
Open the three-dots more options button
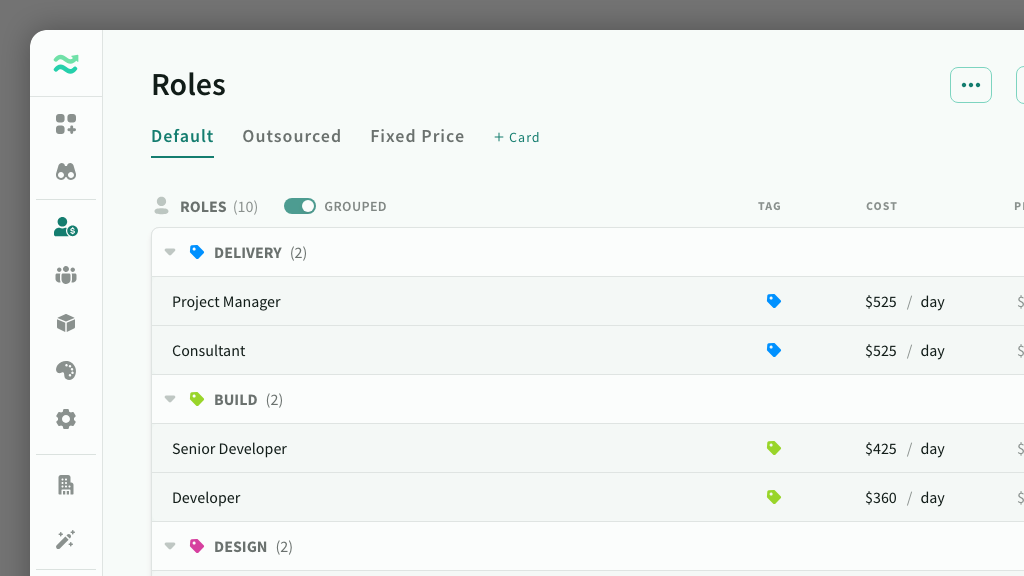[x=970, y=85]
